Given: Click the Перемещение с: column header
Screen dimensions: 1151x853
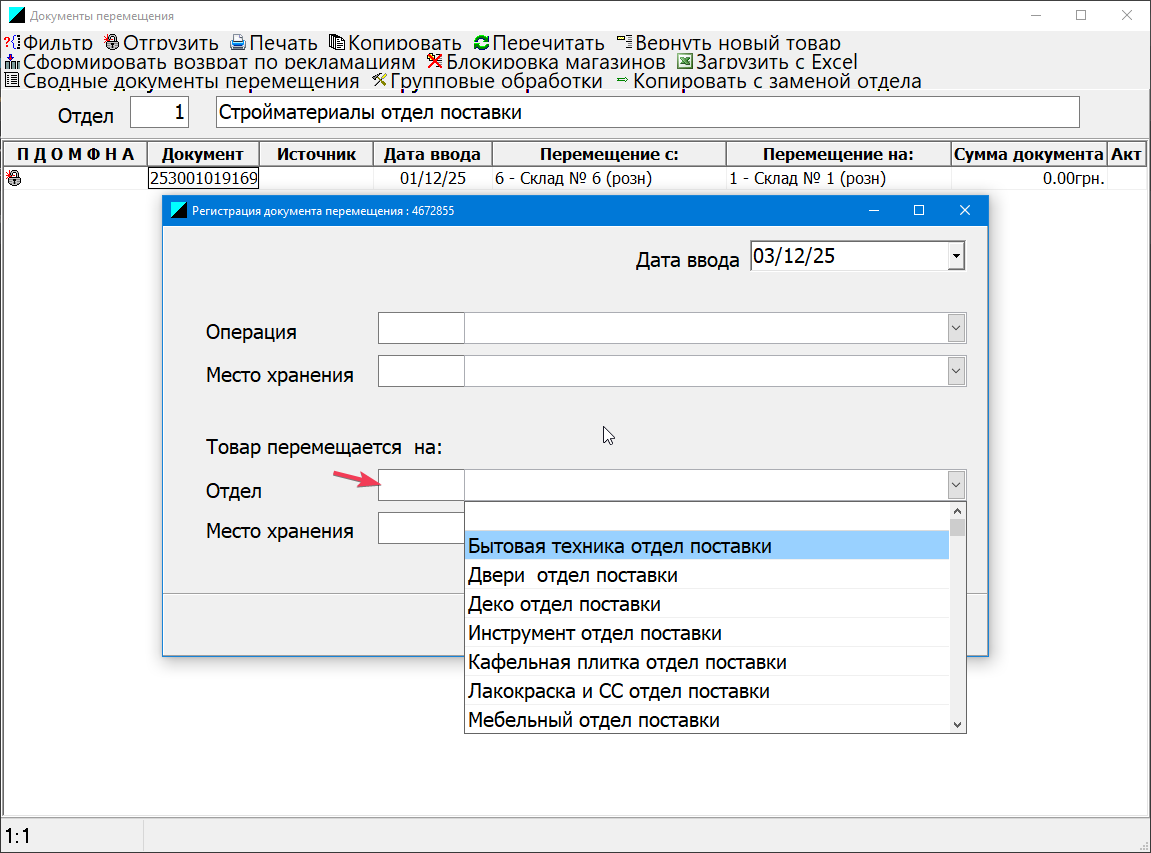Looking at the screenshot, I should click(x=609, y=154).
